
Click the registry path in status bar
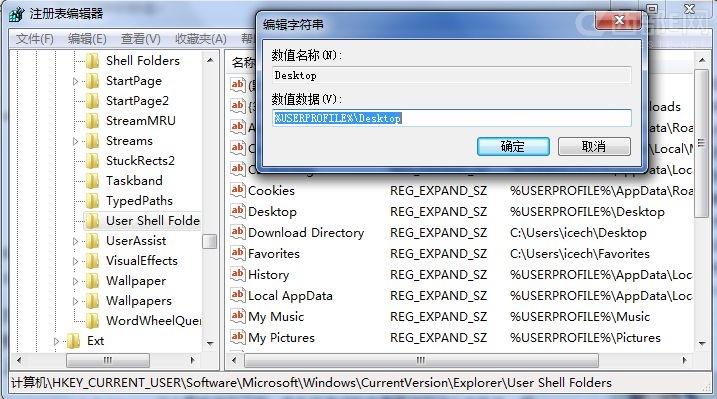pyautogui.click(x=311, y=383)
